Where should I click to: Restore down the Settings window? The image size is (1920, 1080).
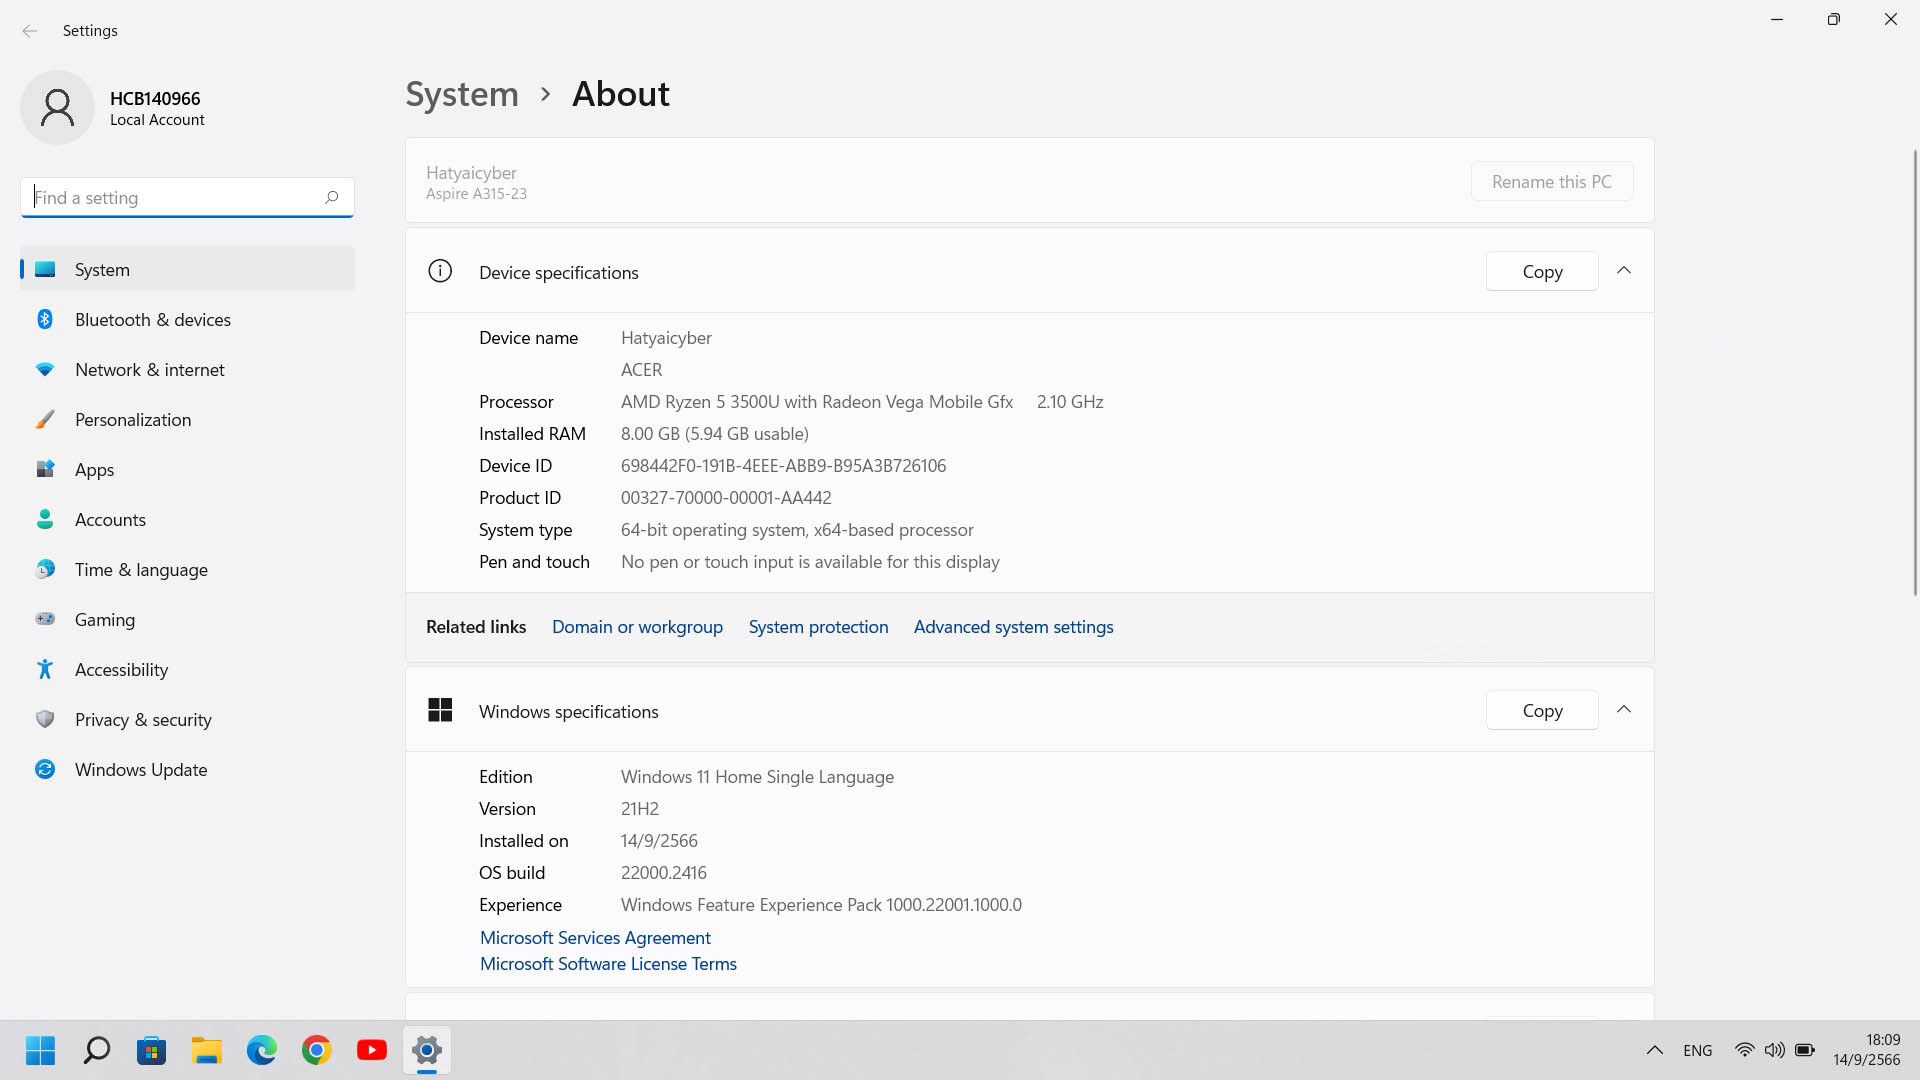tap(1834, 19)
